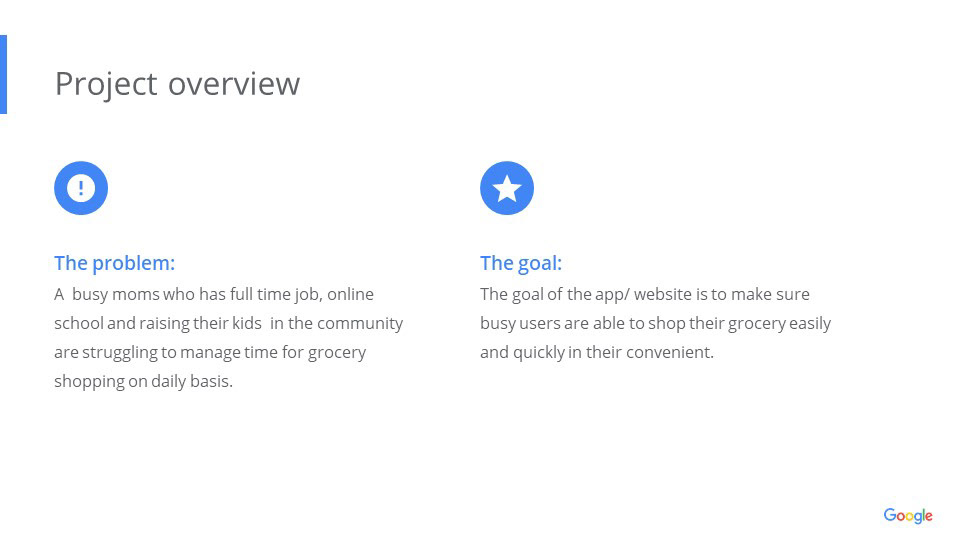Click the line "The goal of the app/ website"

[645, 294]
